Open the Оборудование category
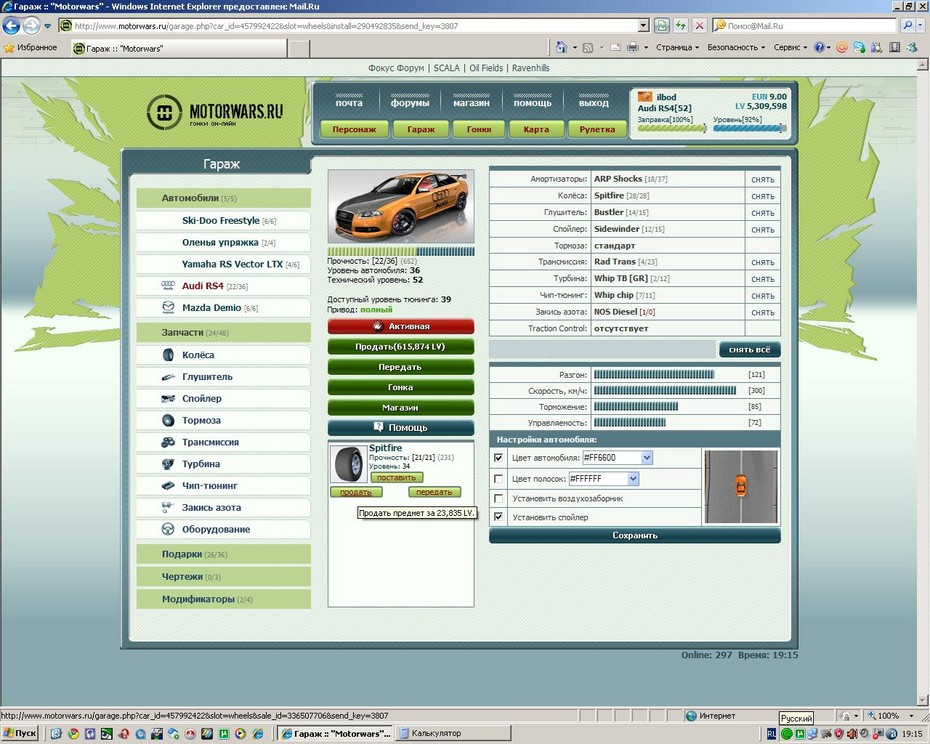This screenshot has width=930, height=744. (x=223, y=529)
